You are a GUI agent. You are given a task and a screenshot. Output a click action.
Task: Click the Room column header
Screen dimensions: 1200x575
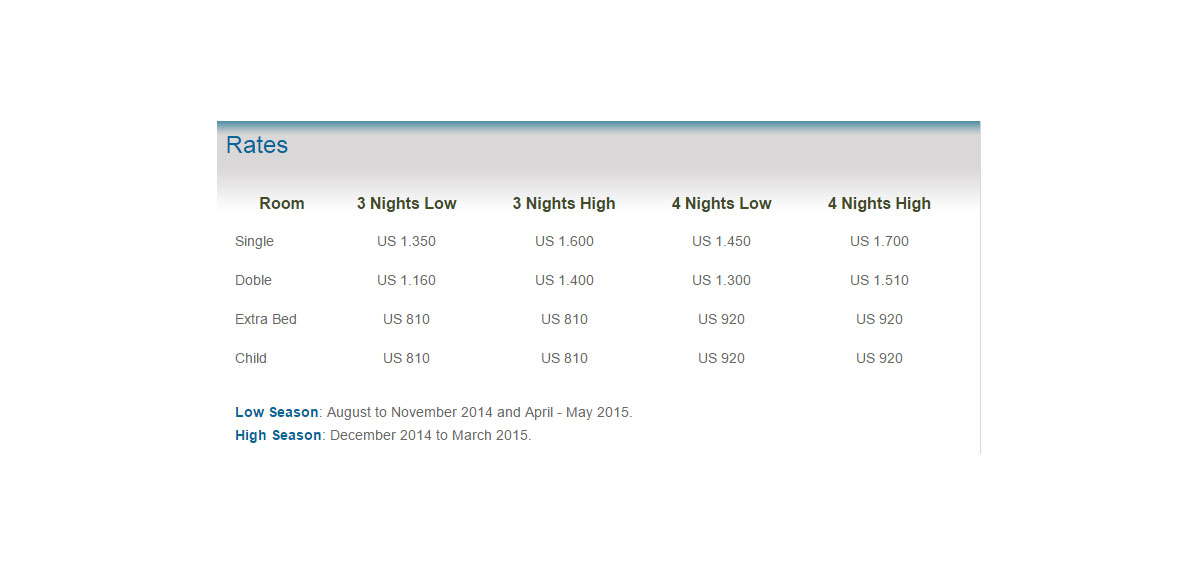pos(281,204)
